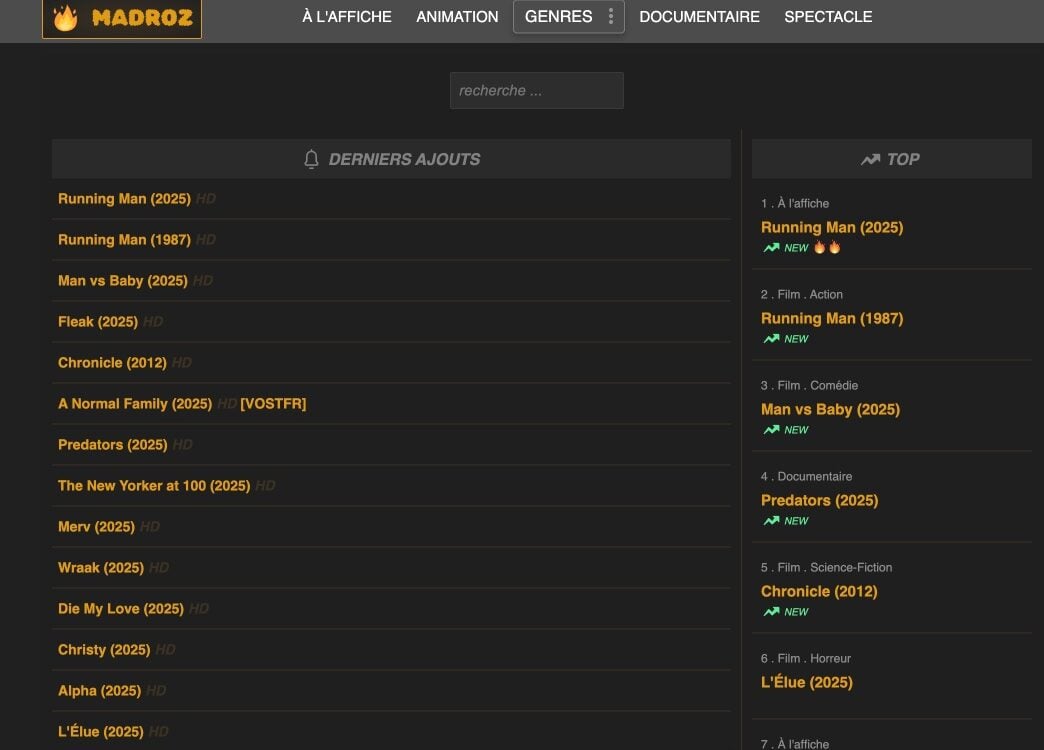Click the green NEW trend icon under Predators (2025)
This screenshot has height=750, width=1044.
771,521
